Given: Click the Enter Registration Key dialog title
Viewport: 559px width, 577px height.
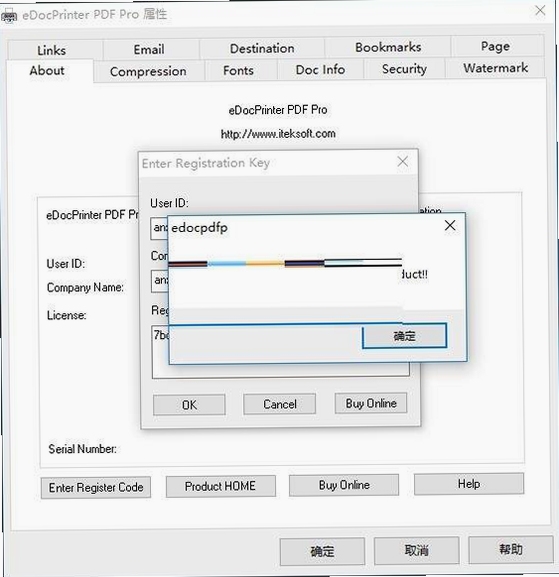Looking at the screenshot, I should point(206,163).
